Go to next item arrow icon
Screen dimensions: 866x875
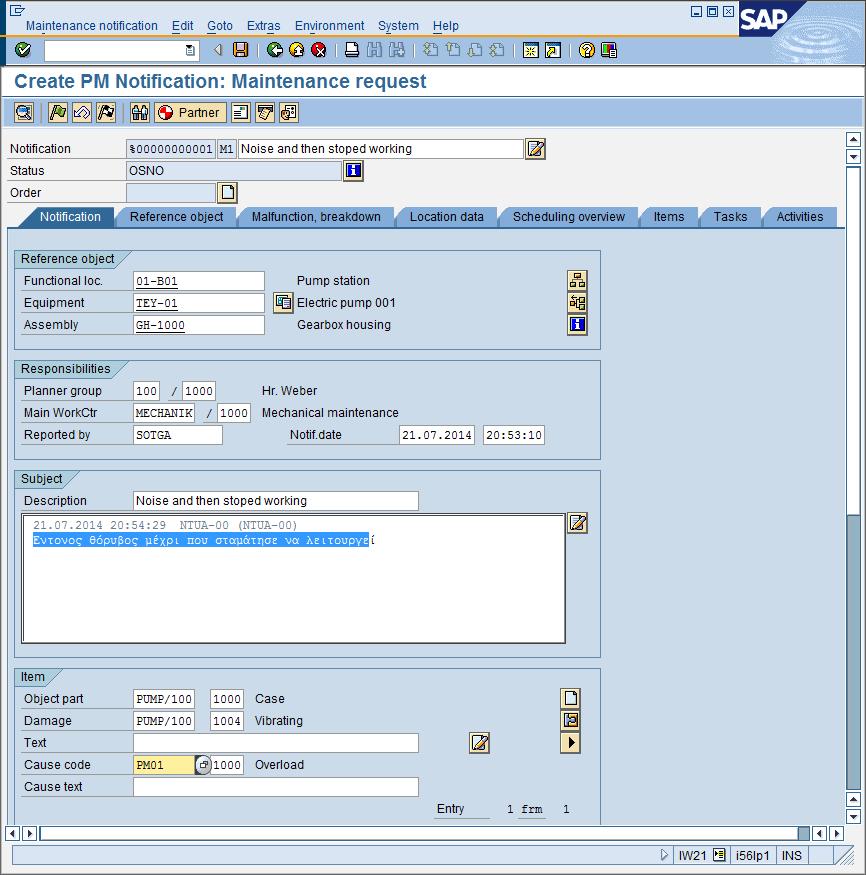click(x=570, y=743)
